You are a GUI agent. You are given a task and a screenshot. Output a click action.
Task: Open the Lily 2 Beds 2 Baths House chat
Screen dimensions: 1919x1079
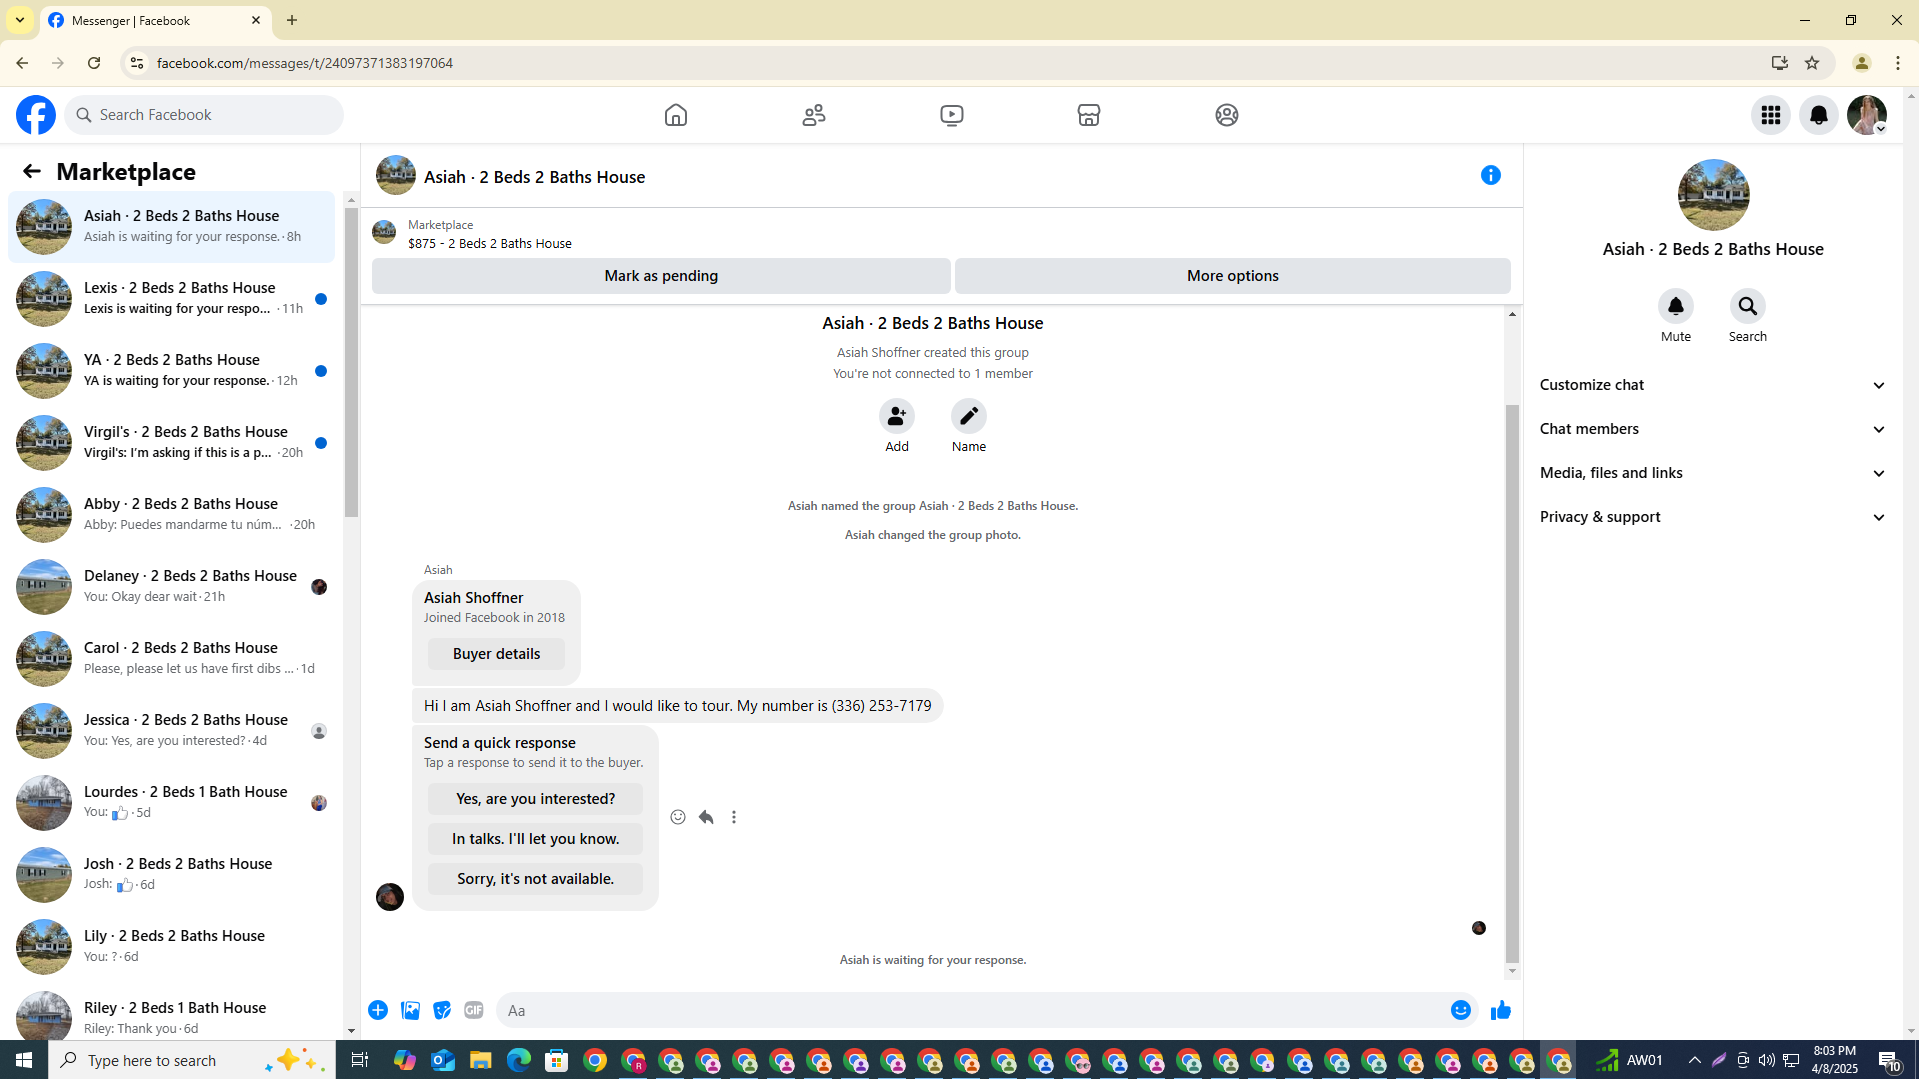[x=171, y=947]
